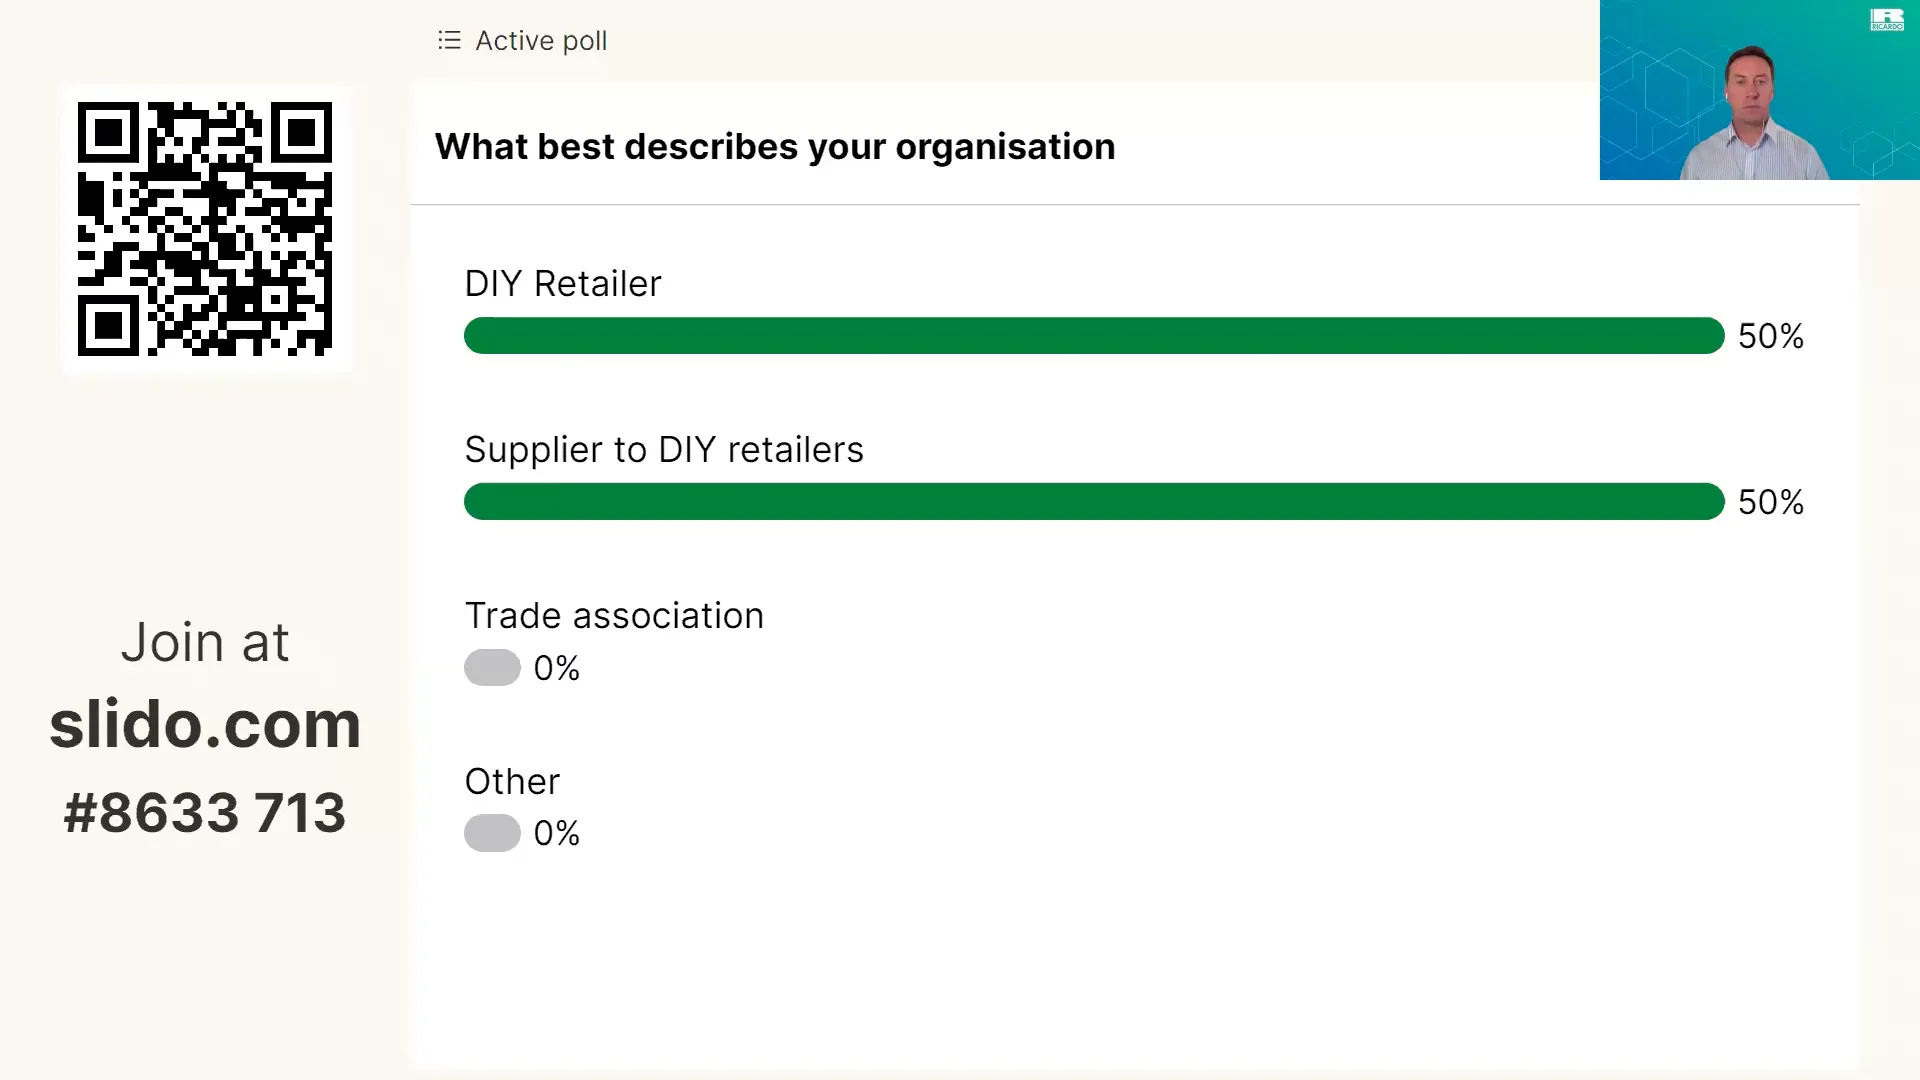Click the Join at text
The height and width of the screenshot is (1080, 1920).
[205, 642]
